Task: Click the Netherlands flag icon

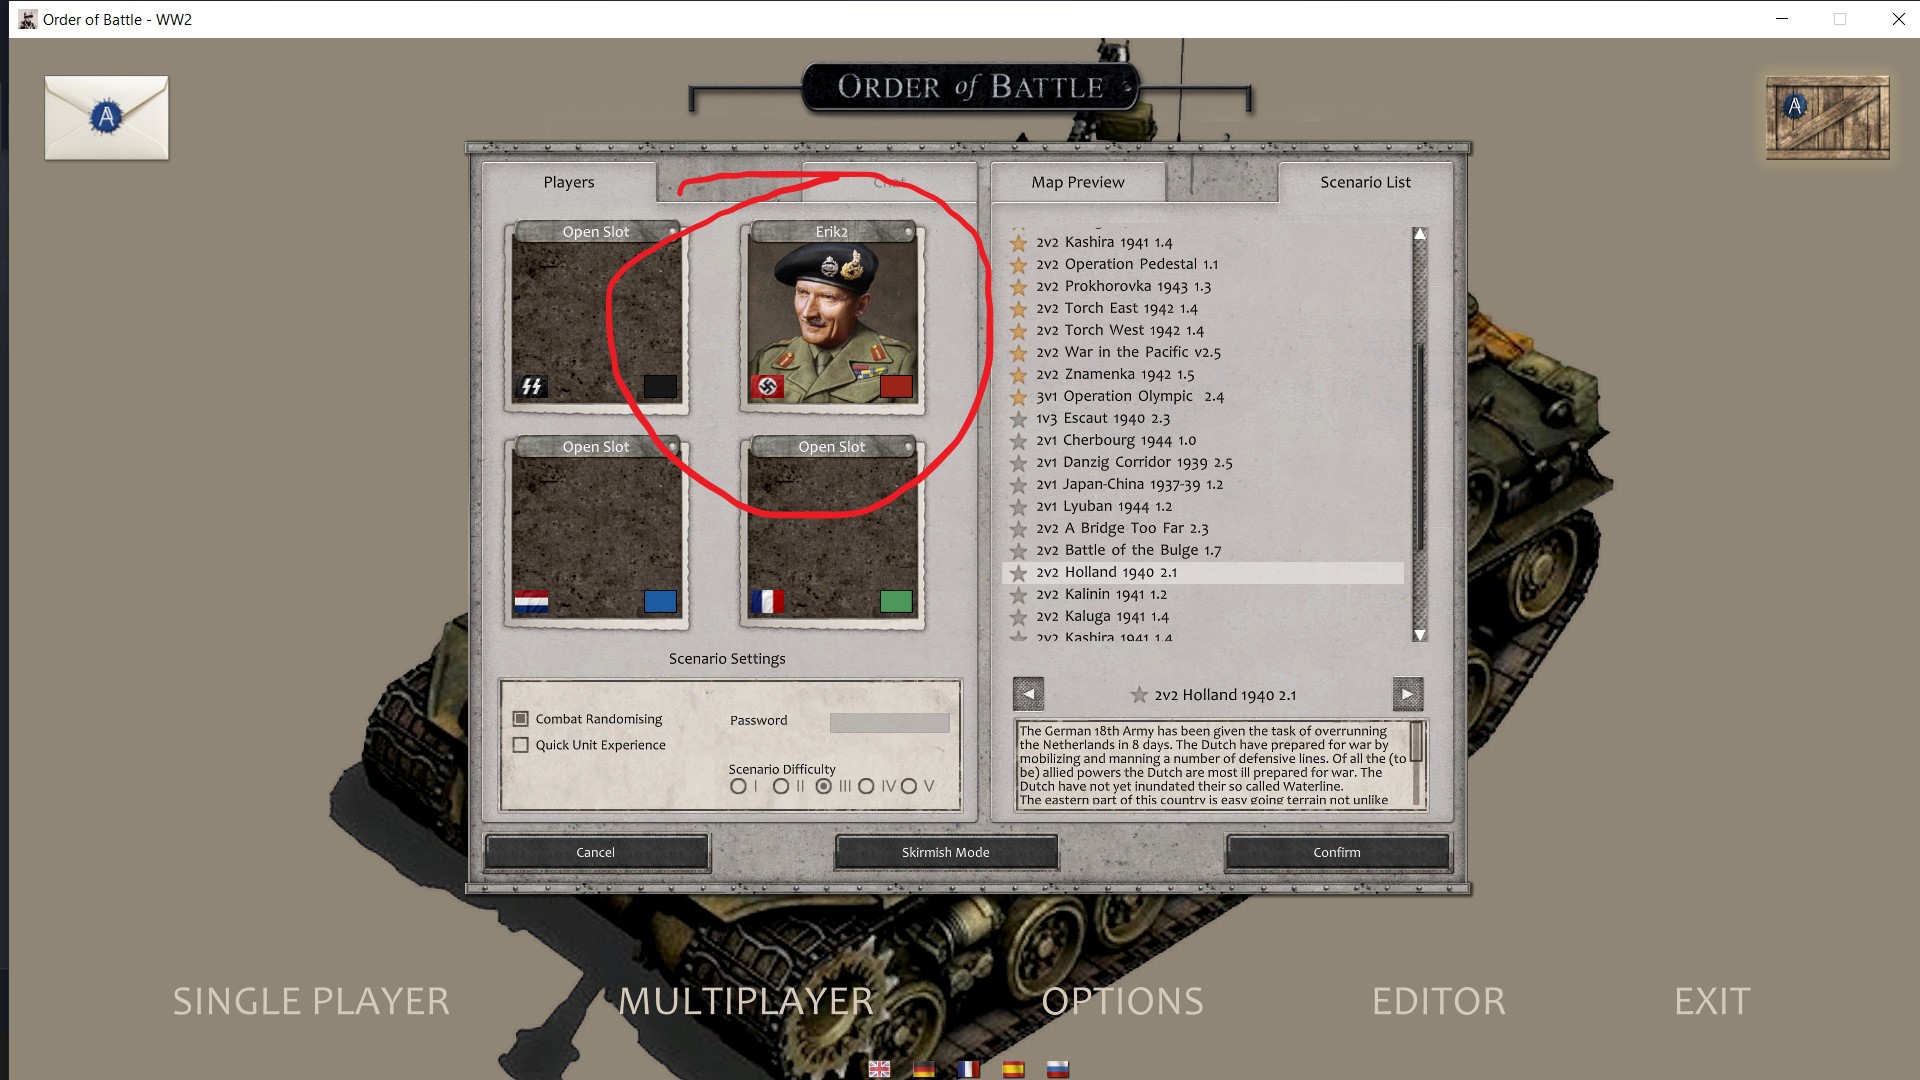Action: pos(531,601)
